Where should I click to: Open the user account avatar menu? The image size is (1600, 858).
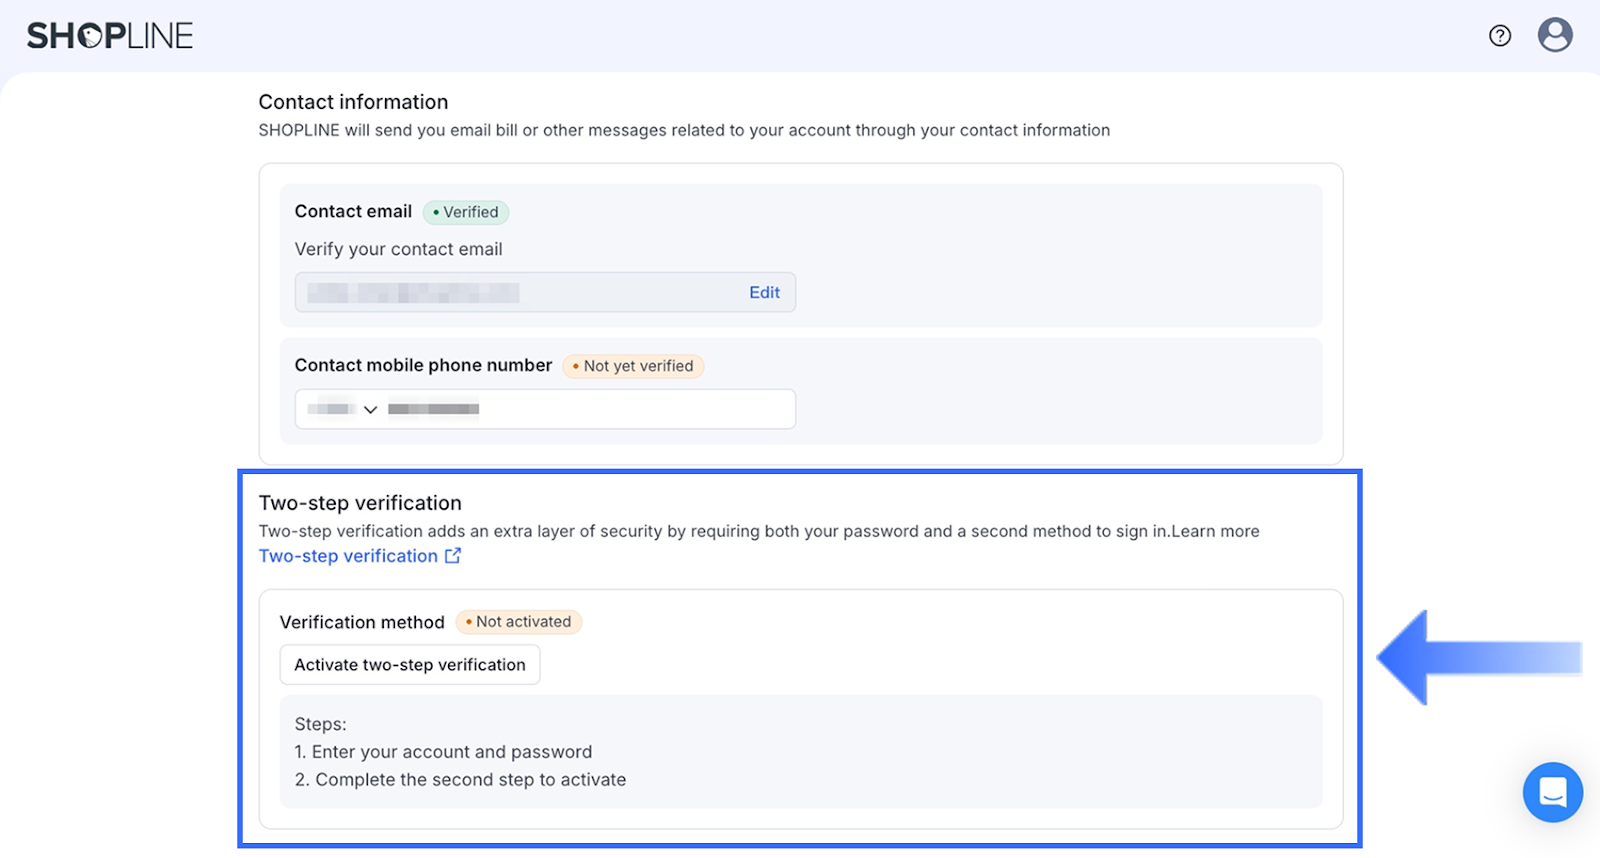[x=1554, y=35]
